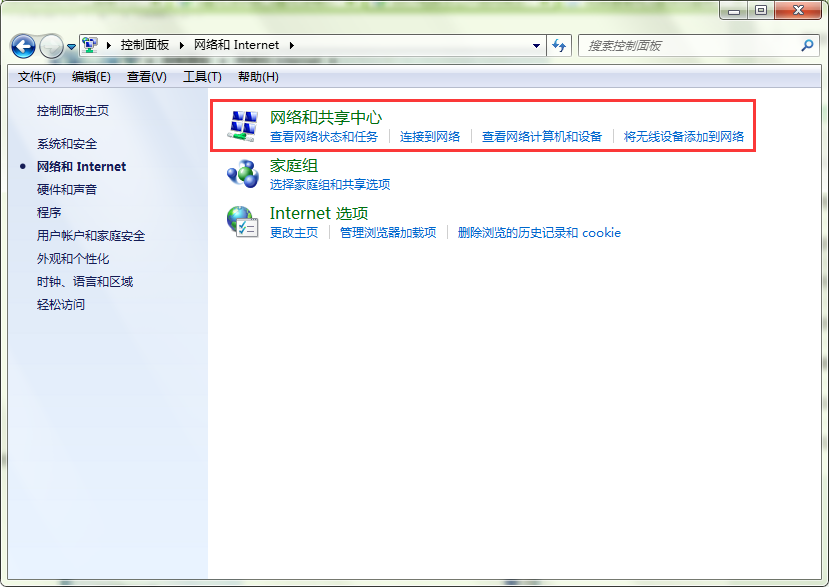This screenshot has width=829, height=587.
Task: Click the Internet 选项 globe icon
Action: click(x=242, y=221)
